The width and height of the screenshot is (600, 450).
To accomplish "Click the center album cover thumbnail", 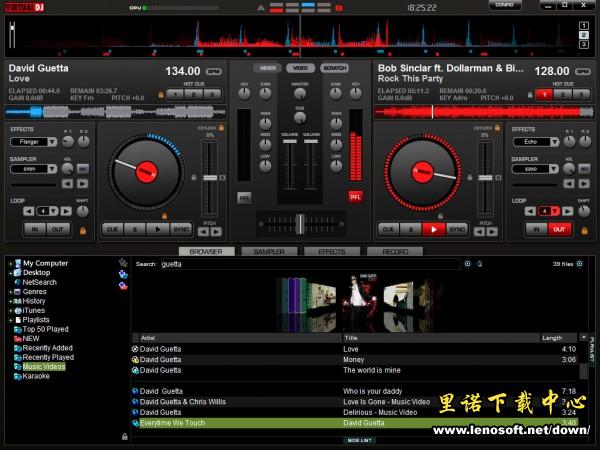I will click(x=360, y=298).
